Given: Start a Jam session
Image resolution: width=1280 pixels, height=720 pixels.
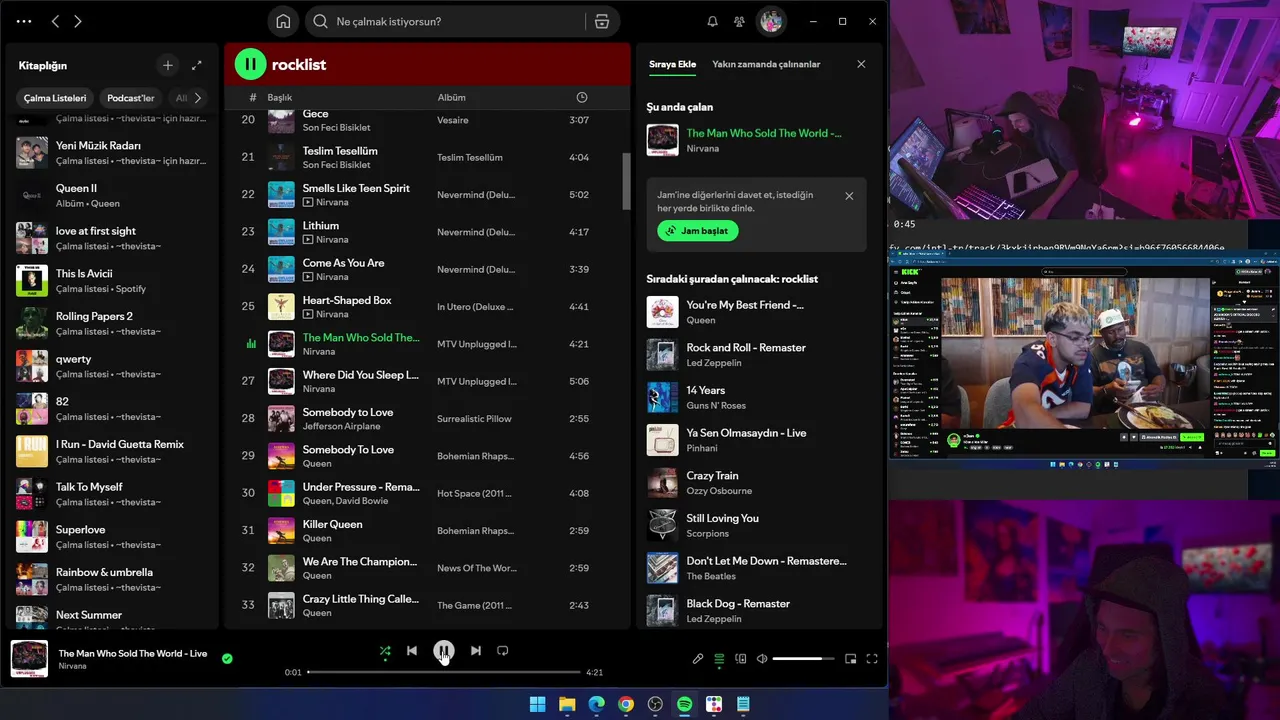Looking at the screenshot, I should [x=697, y=231].
